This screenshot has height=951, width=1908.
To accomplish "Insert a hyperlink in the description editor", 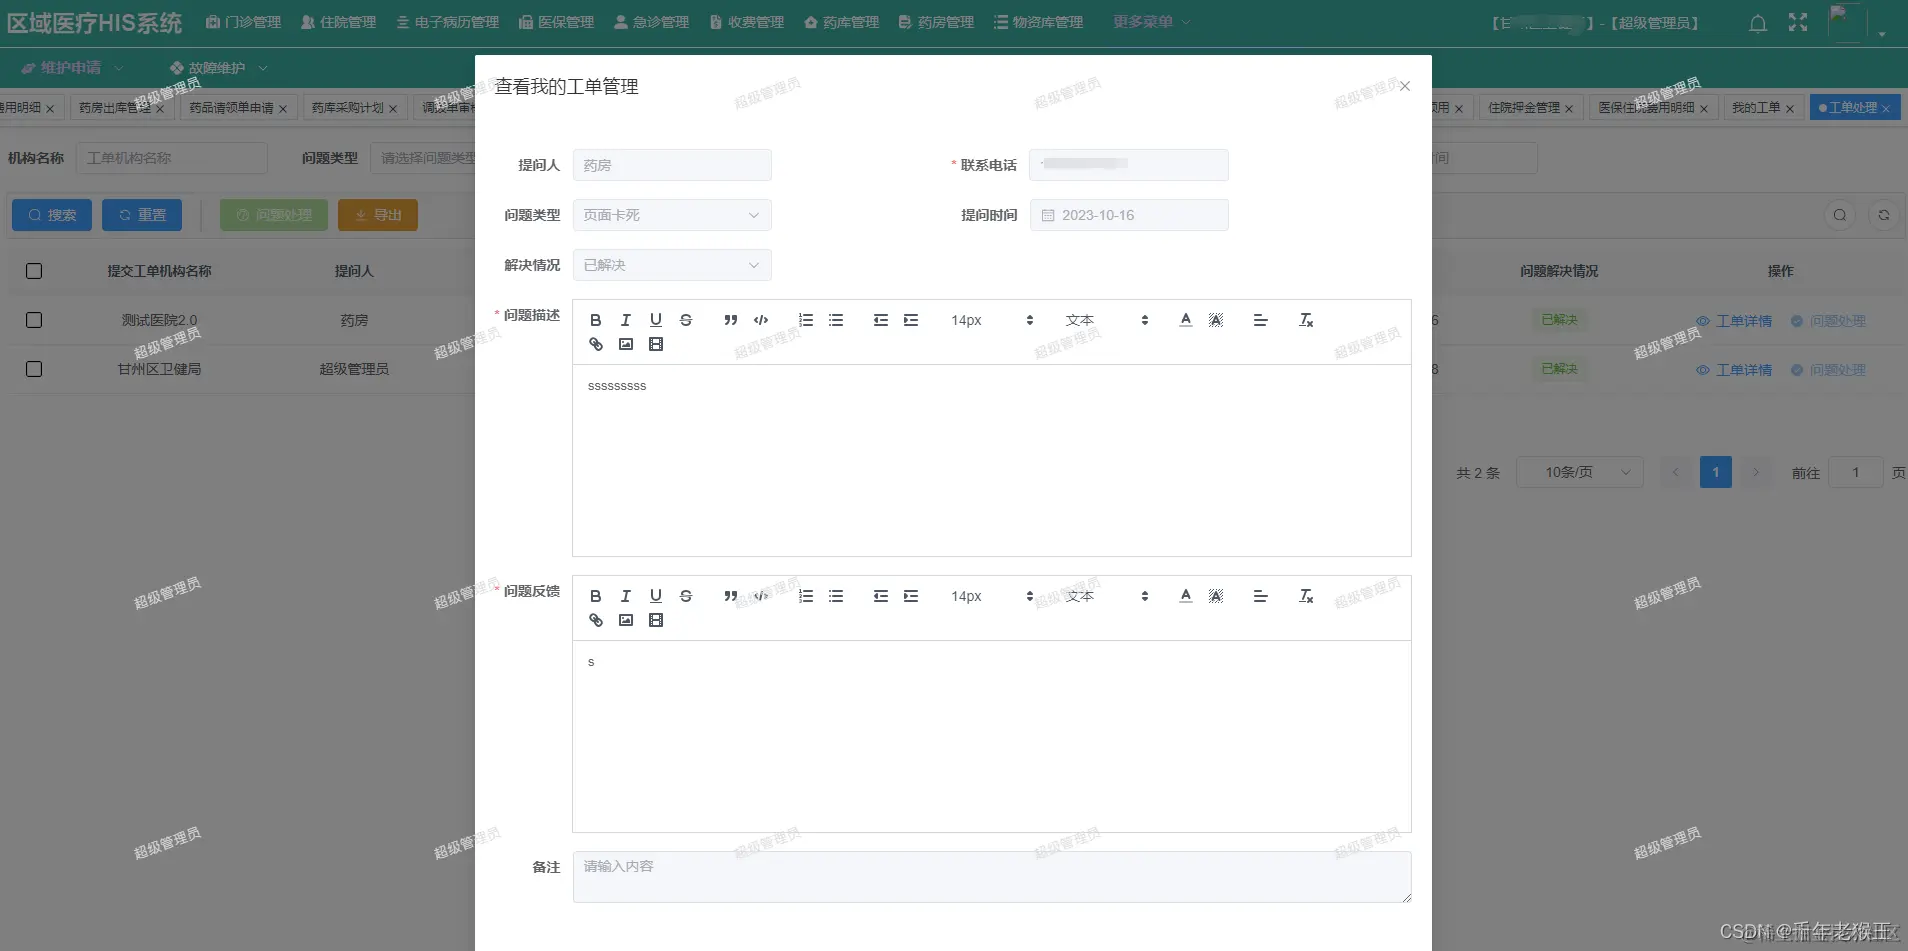I will click(595, 344).
